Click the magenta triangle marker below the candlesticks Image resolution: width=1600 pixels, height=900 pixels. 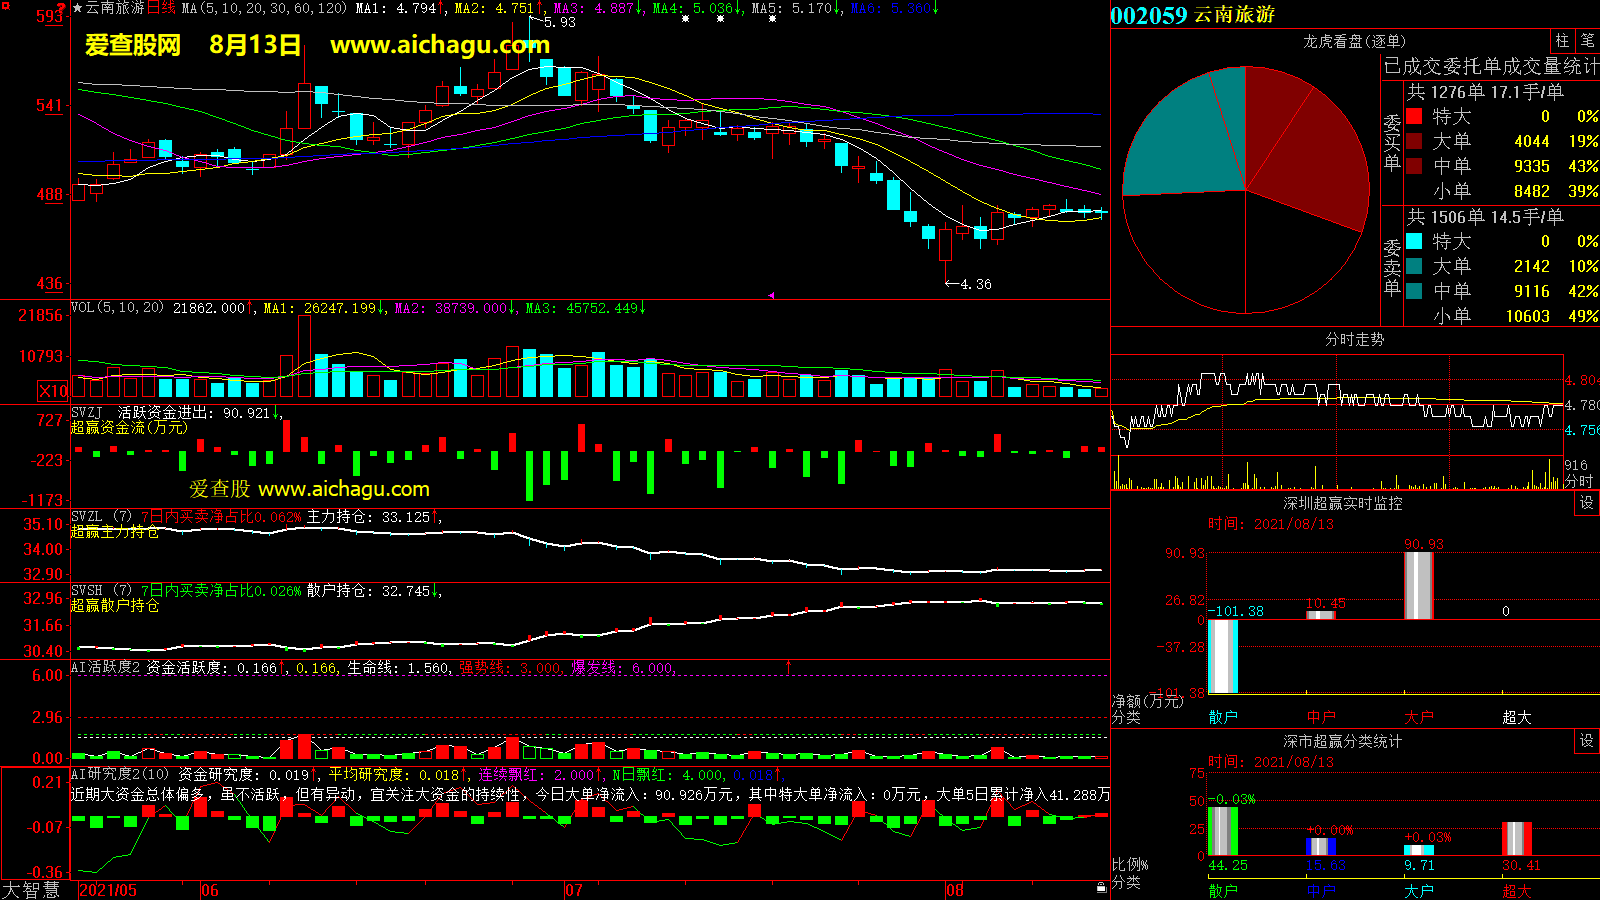[x=770, y=295]
